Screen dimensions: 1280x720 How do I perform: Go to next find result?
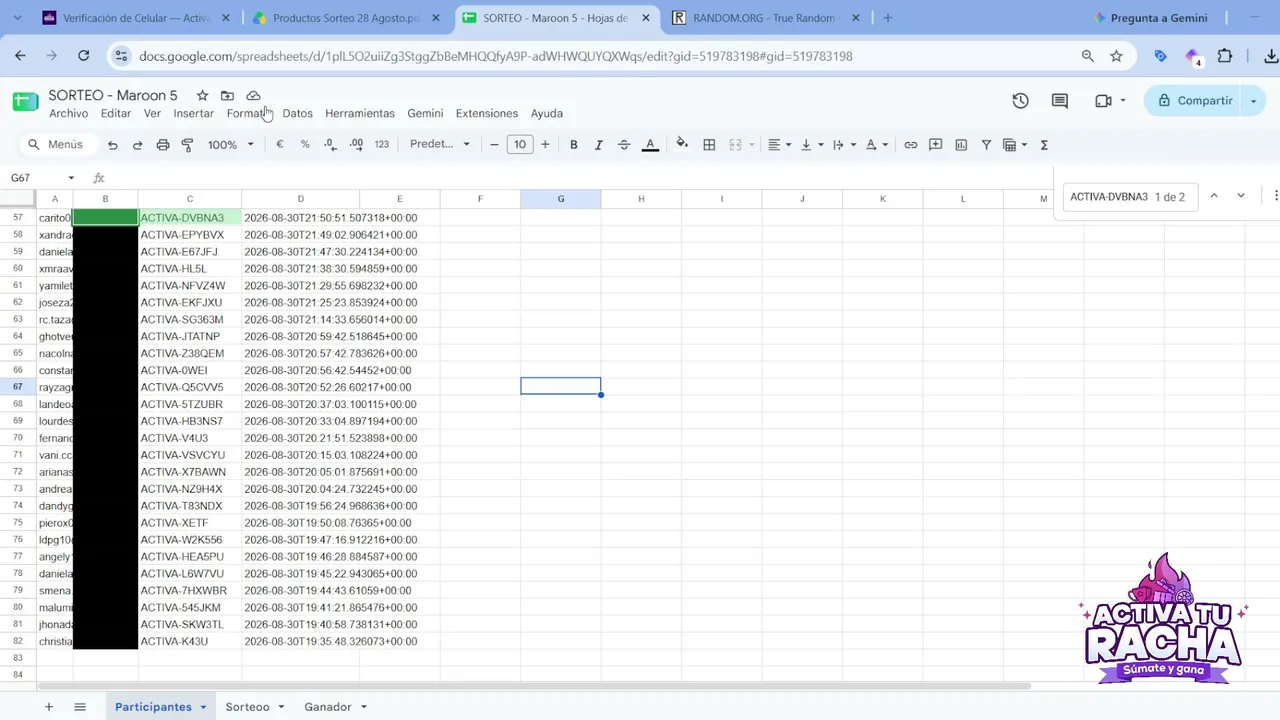click(x=1241, y=196)
